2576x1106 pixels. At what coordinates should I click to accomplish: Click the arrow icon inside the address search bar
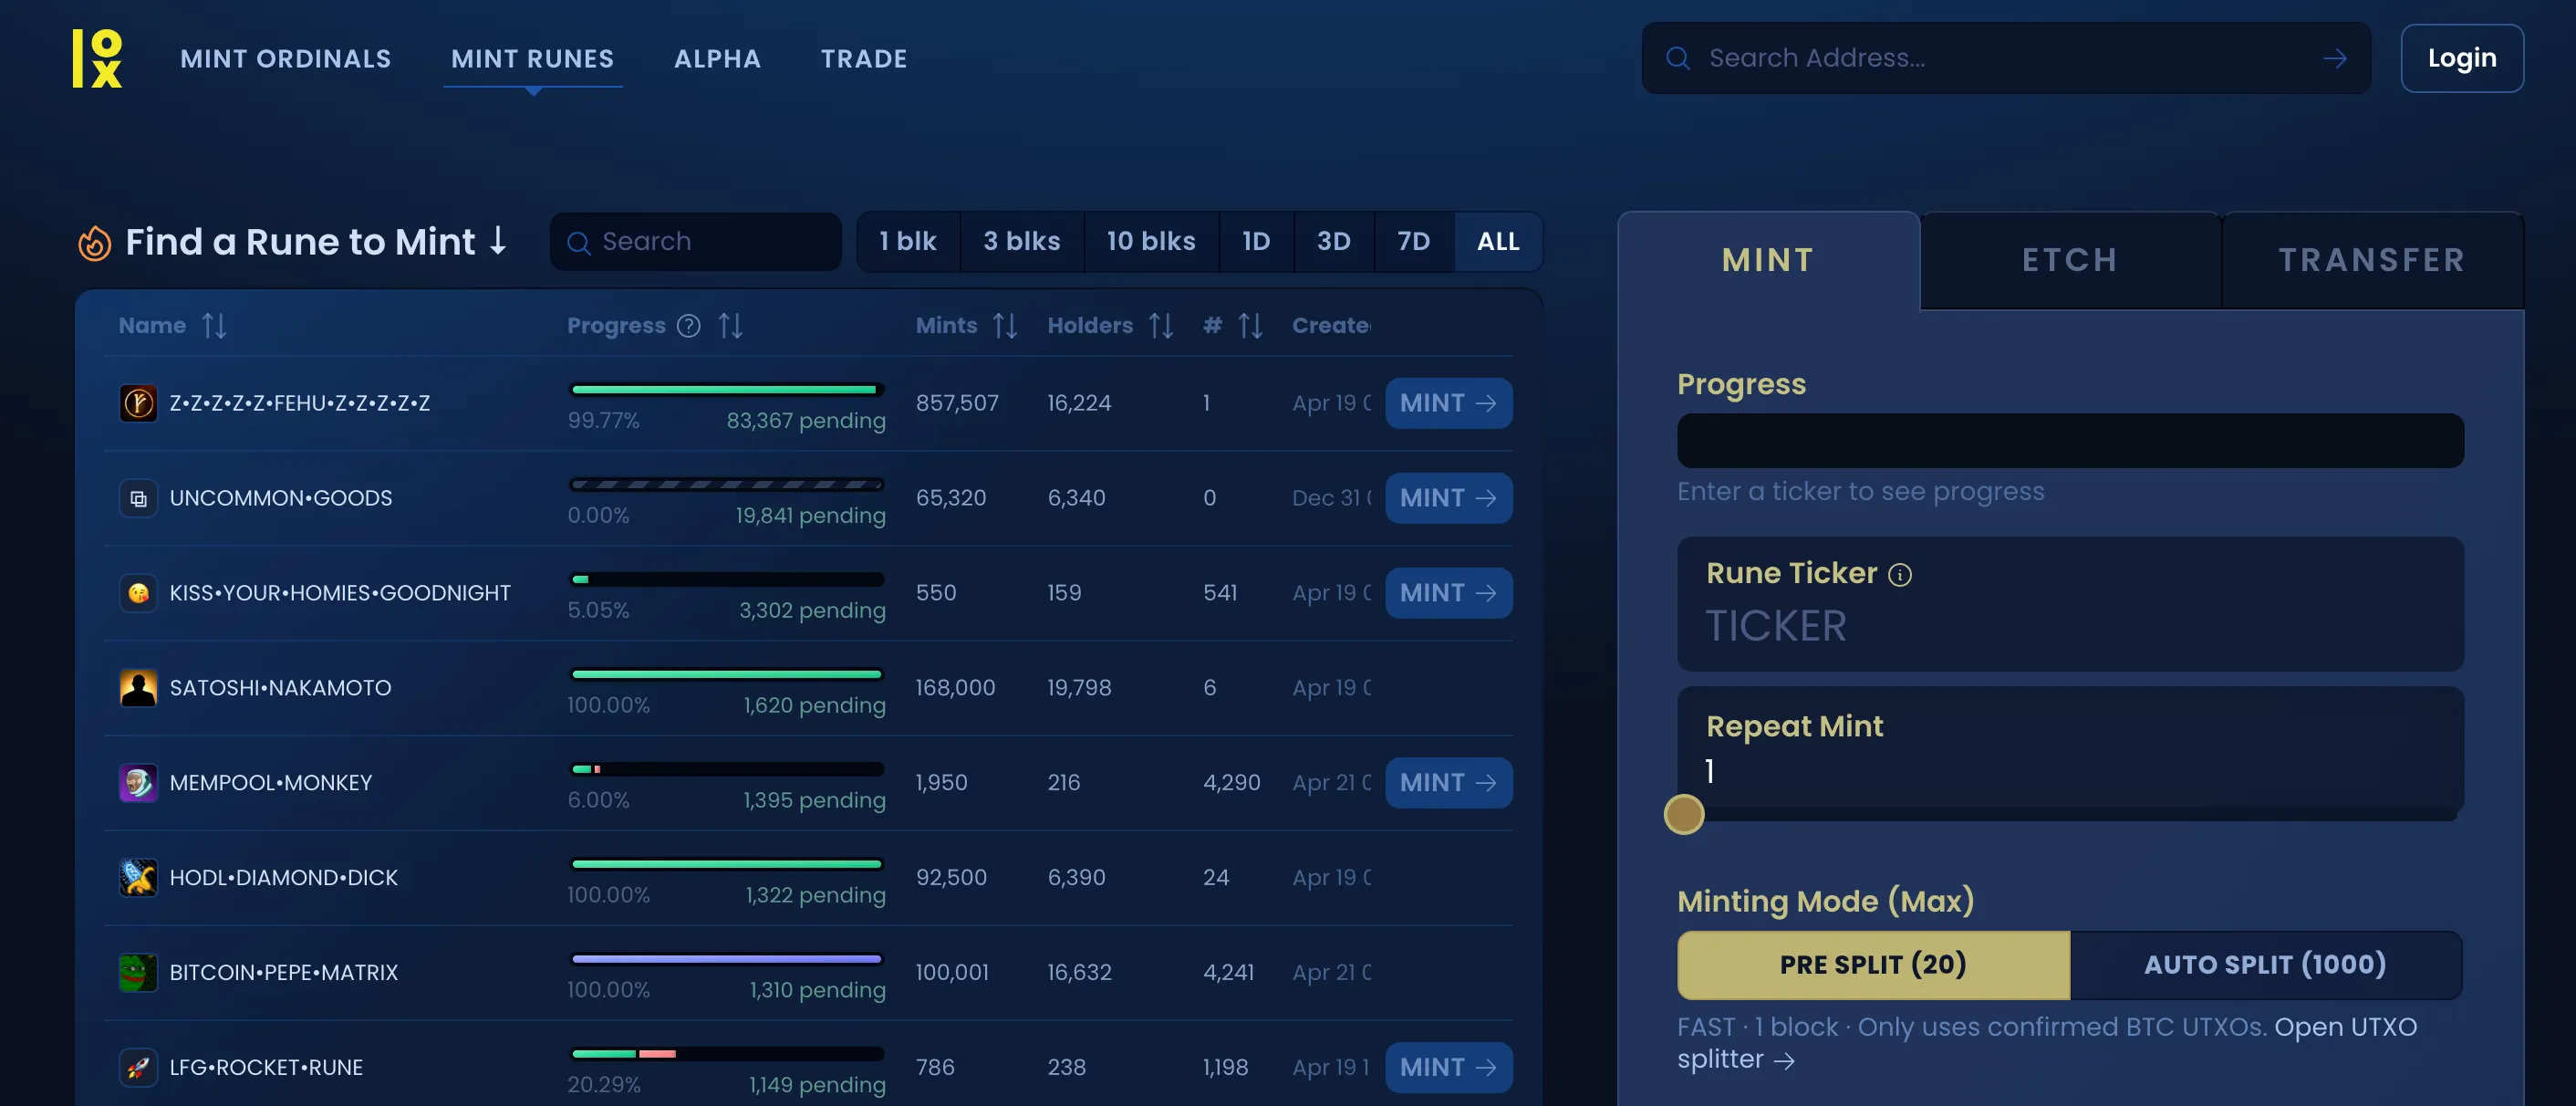click(2334, 58)
